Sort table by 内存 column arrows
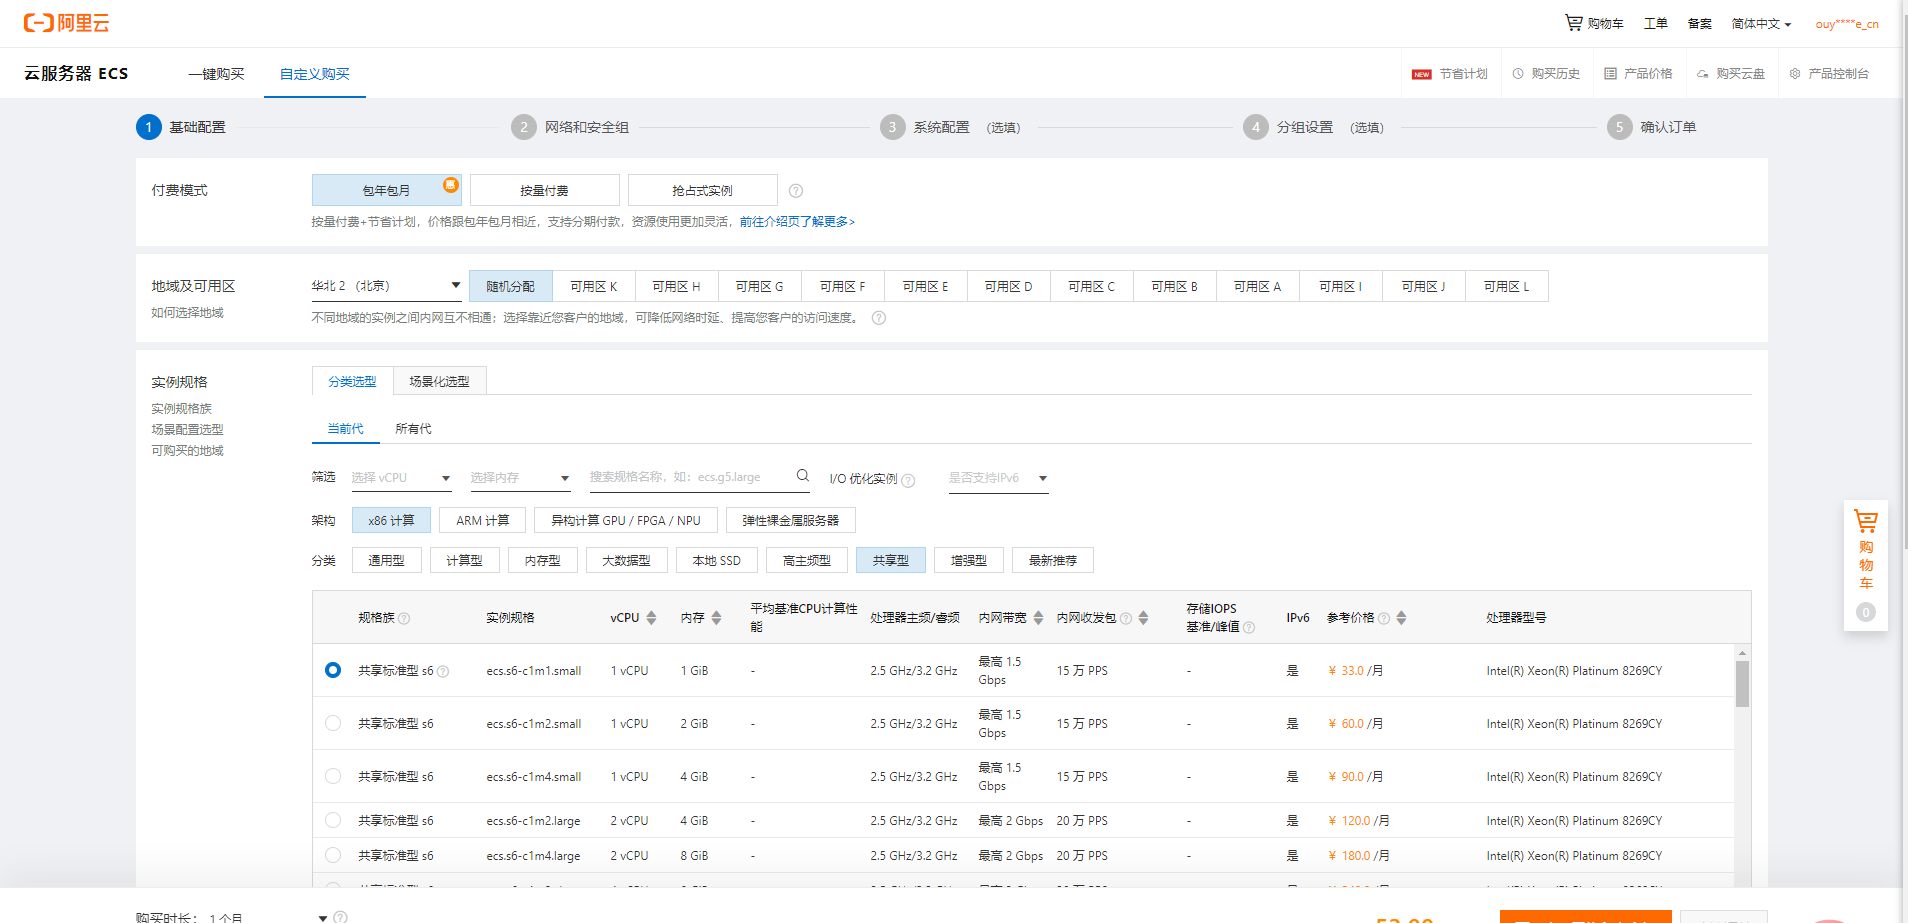Image resolution: width=1908 pixels, height=923 pixels. (716, 618)
